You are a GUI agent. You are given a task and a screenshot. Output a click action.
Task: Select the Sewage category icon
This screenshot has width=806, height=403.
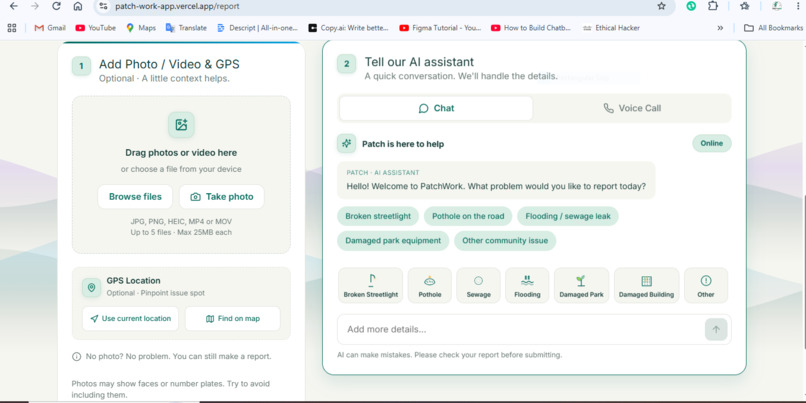(478, 285)
